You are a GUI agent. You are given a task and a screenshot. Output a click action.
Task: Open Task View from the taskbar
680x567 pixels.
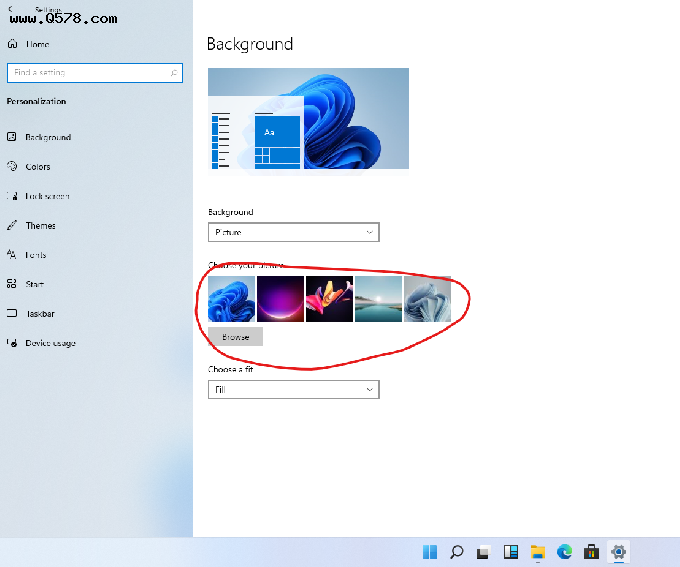pyautogui.click(x=484, y=552)
